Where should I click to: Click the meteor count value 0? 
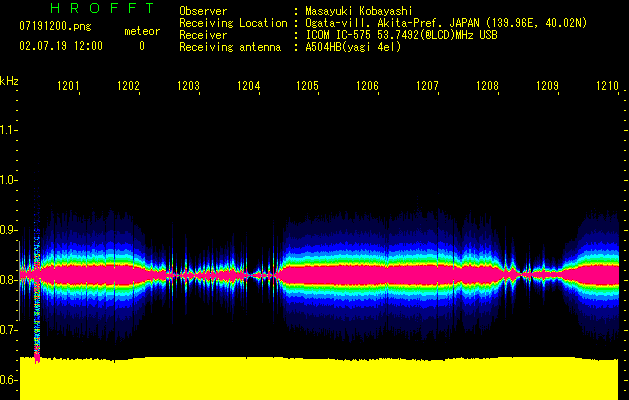(142, 46)
